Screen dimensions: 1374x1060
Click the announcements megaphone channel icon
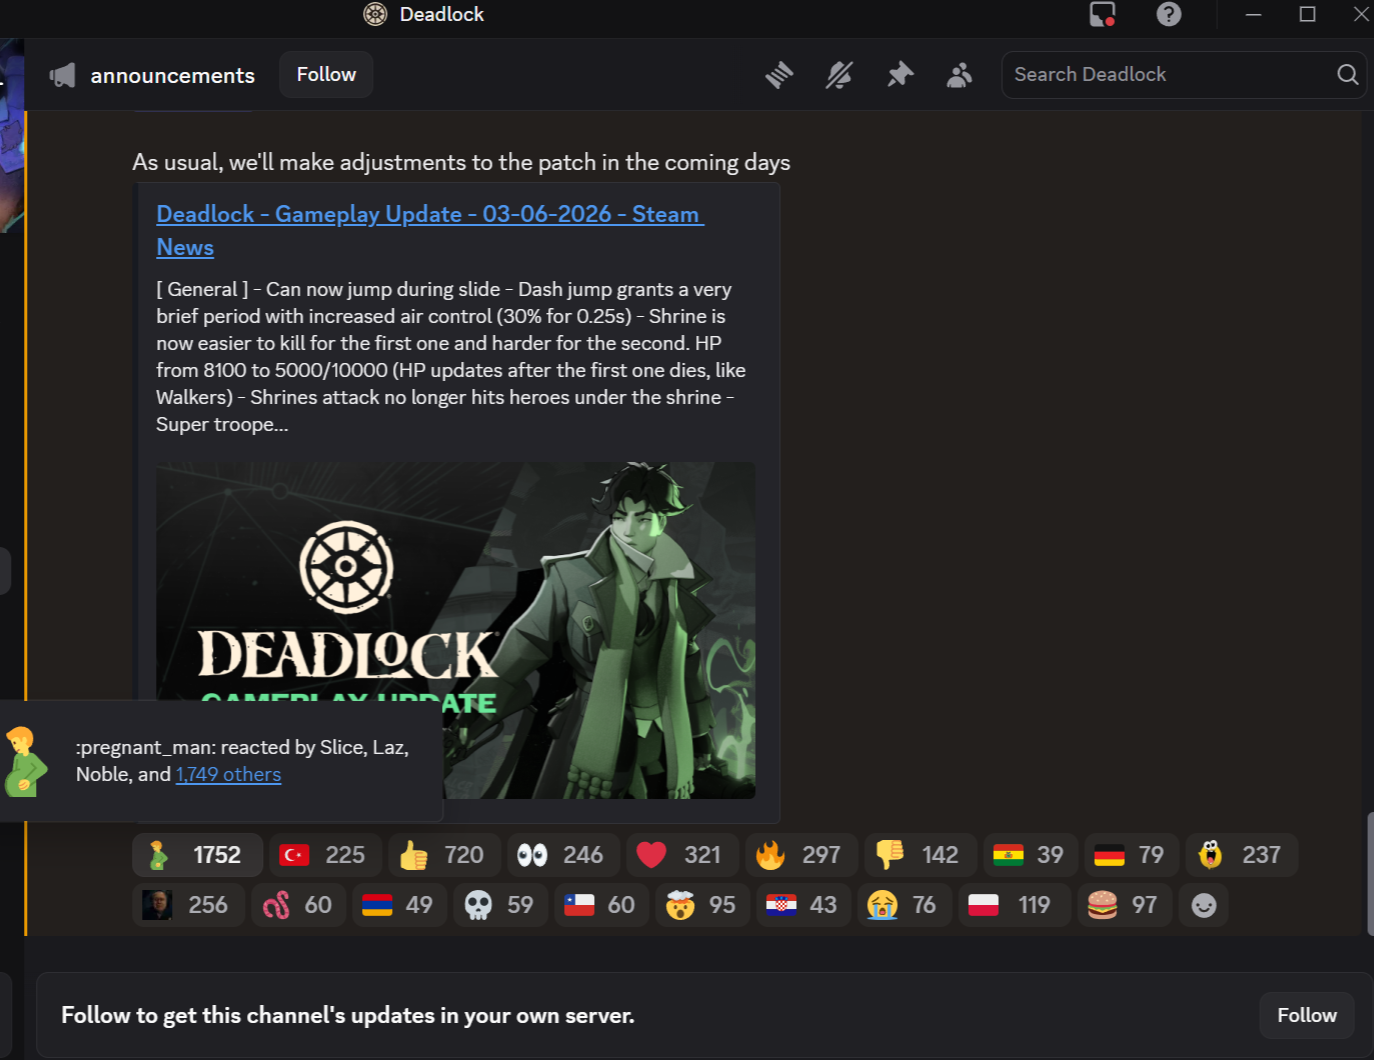point(62,75)
